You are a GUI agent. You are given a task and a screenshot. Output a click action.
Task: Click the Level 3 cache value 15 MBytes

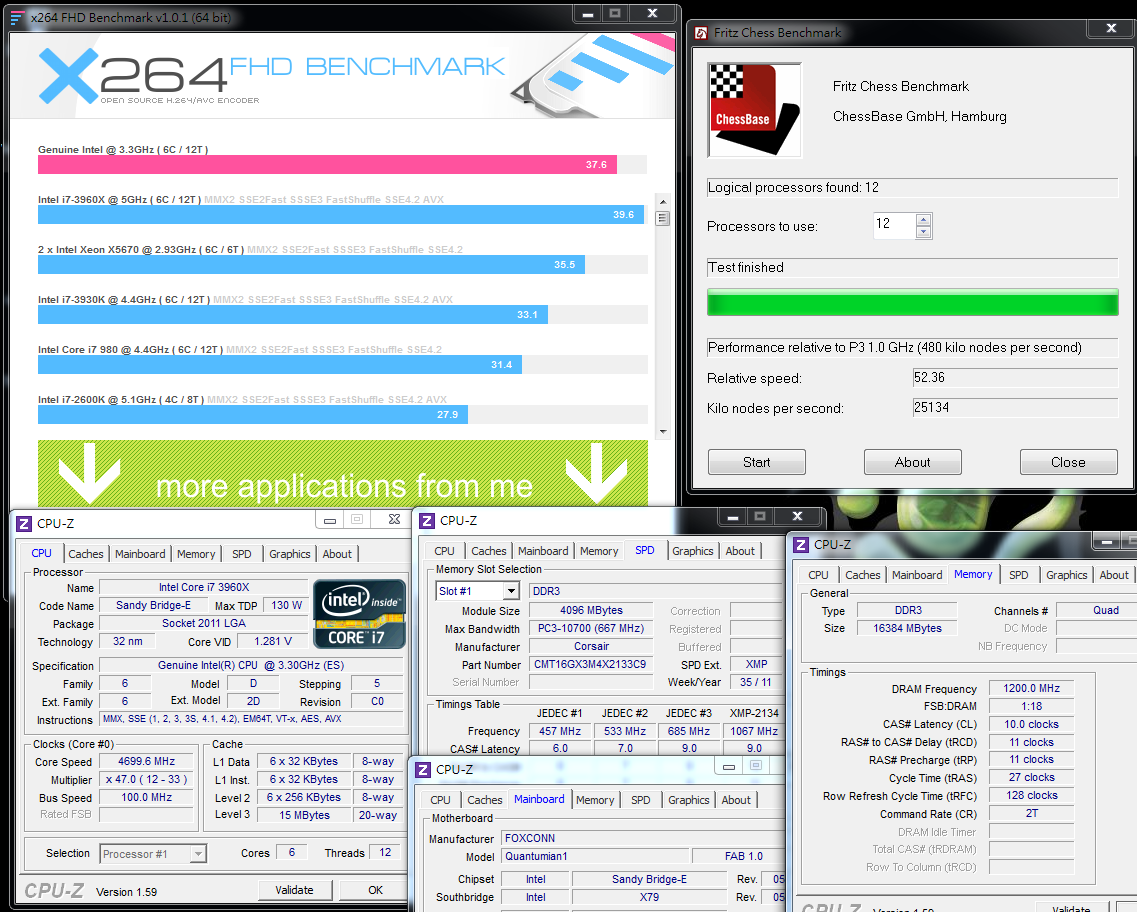point(305,815)
